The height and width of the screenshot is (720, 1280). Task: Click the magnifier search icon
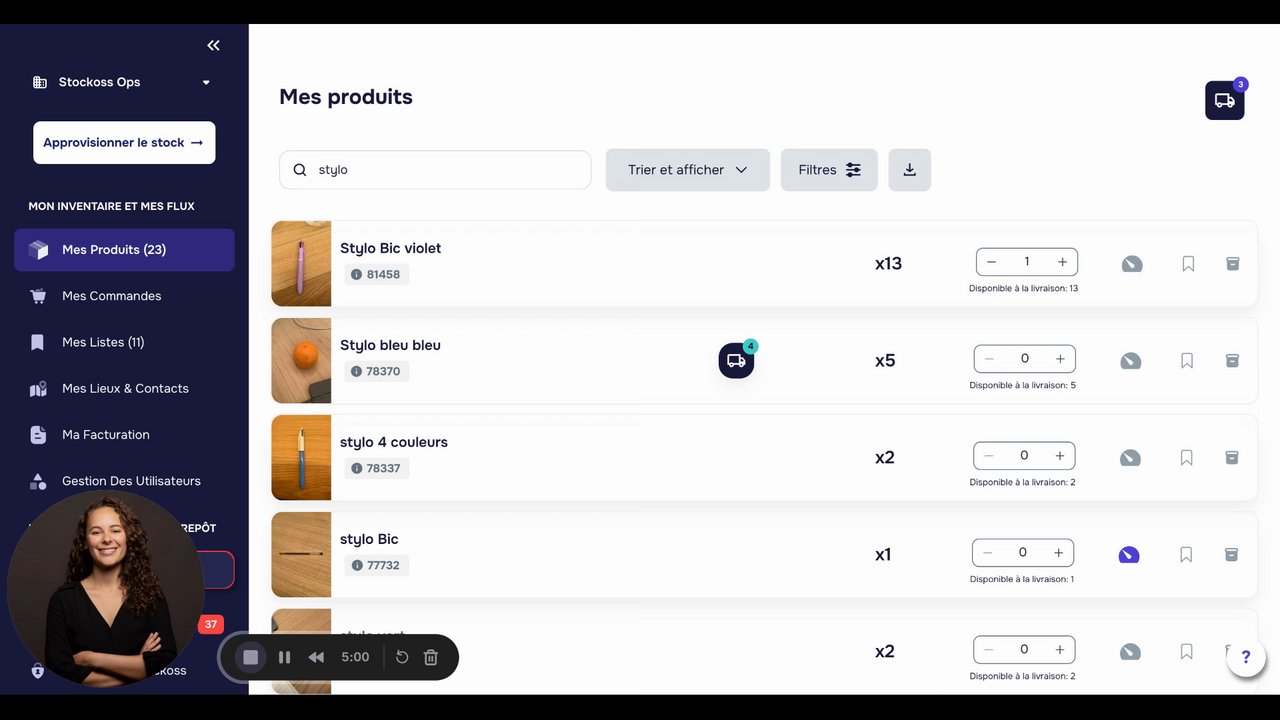(300, 170)
